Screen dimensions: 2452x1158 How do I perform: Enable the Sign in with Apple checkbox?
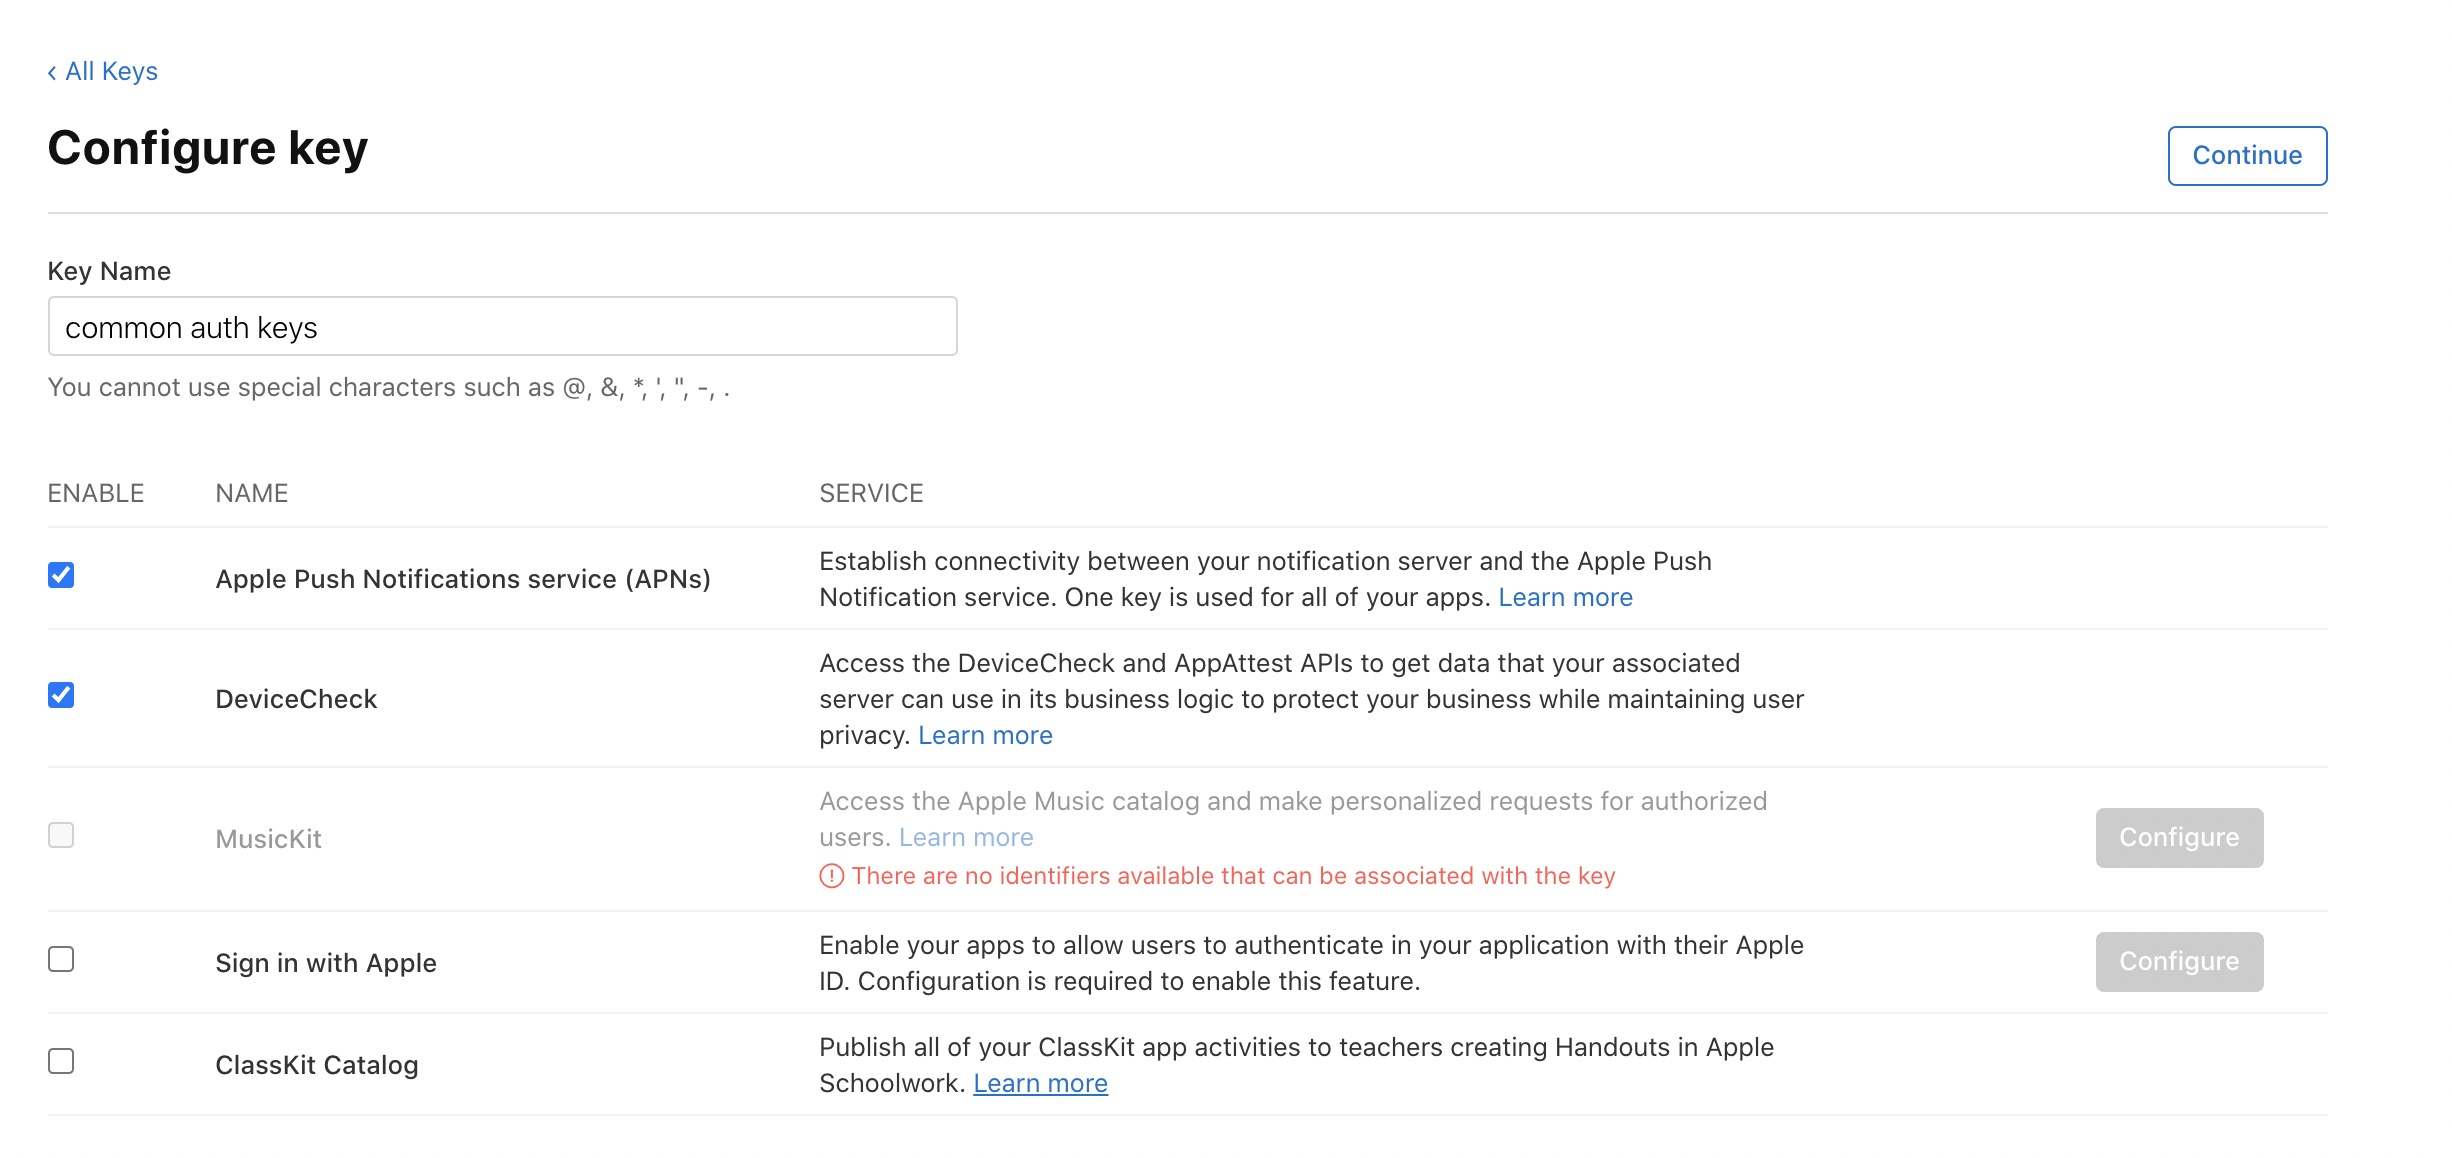click(61, 959)
